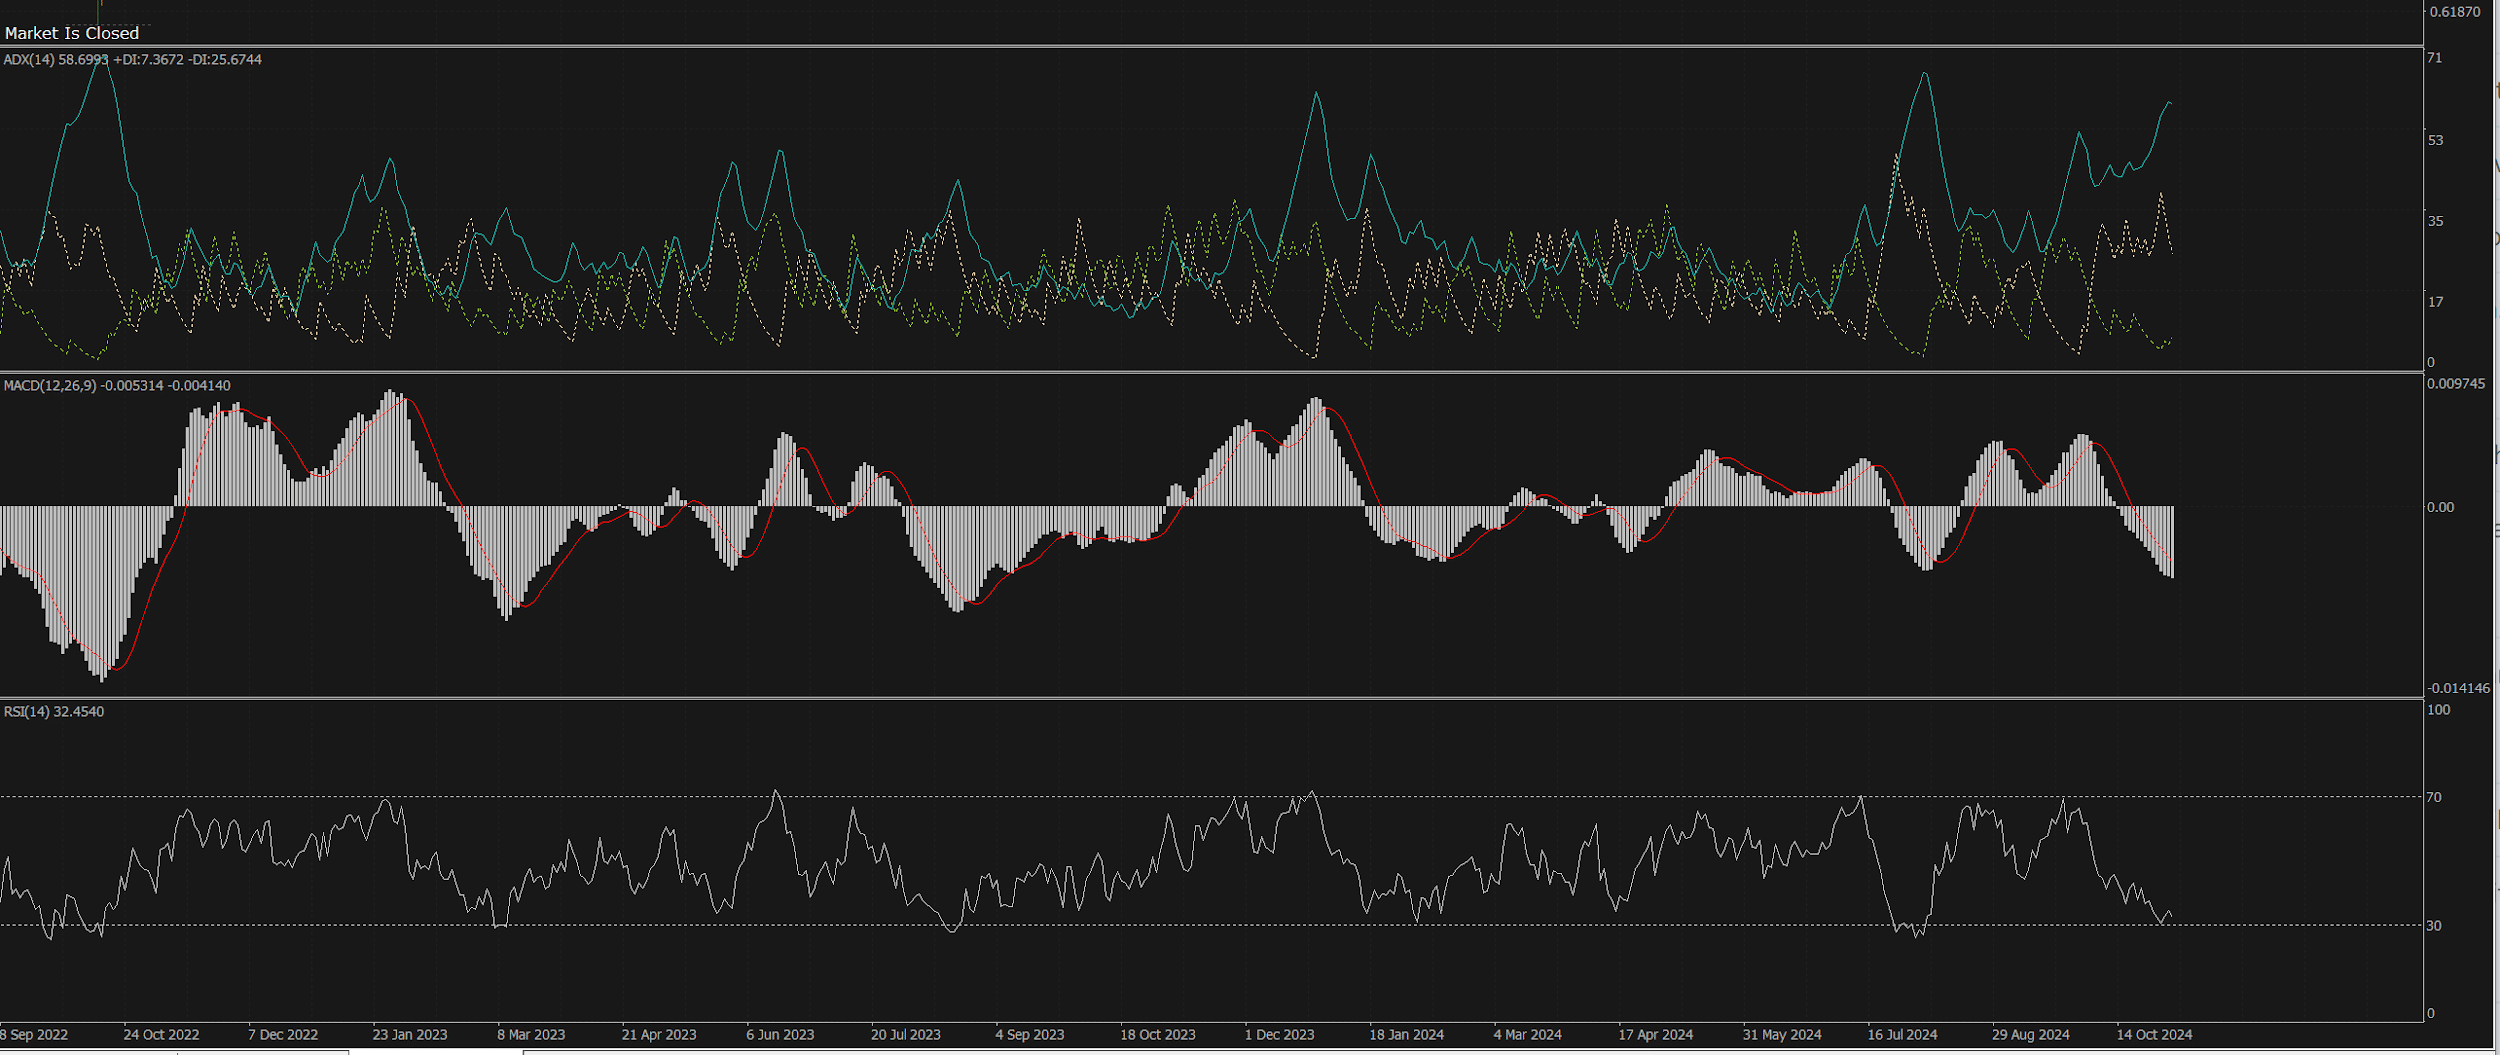Click the Market Is Closed notice
2500x1055 pixels.
pos(72,33)
